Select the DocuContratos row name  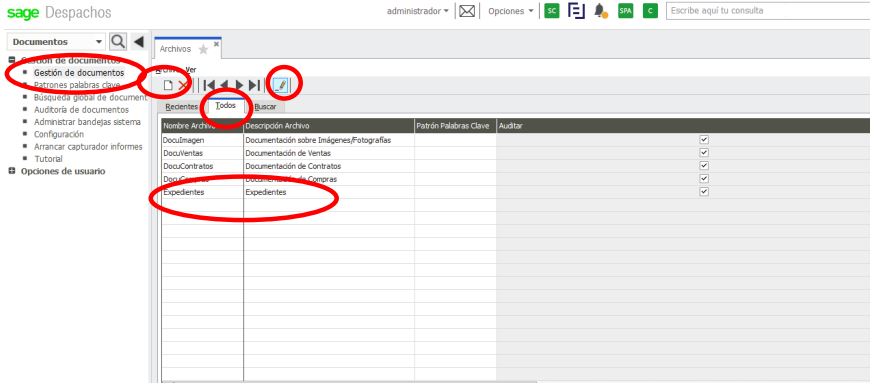(x=188, y=166)
